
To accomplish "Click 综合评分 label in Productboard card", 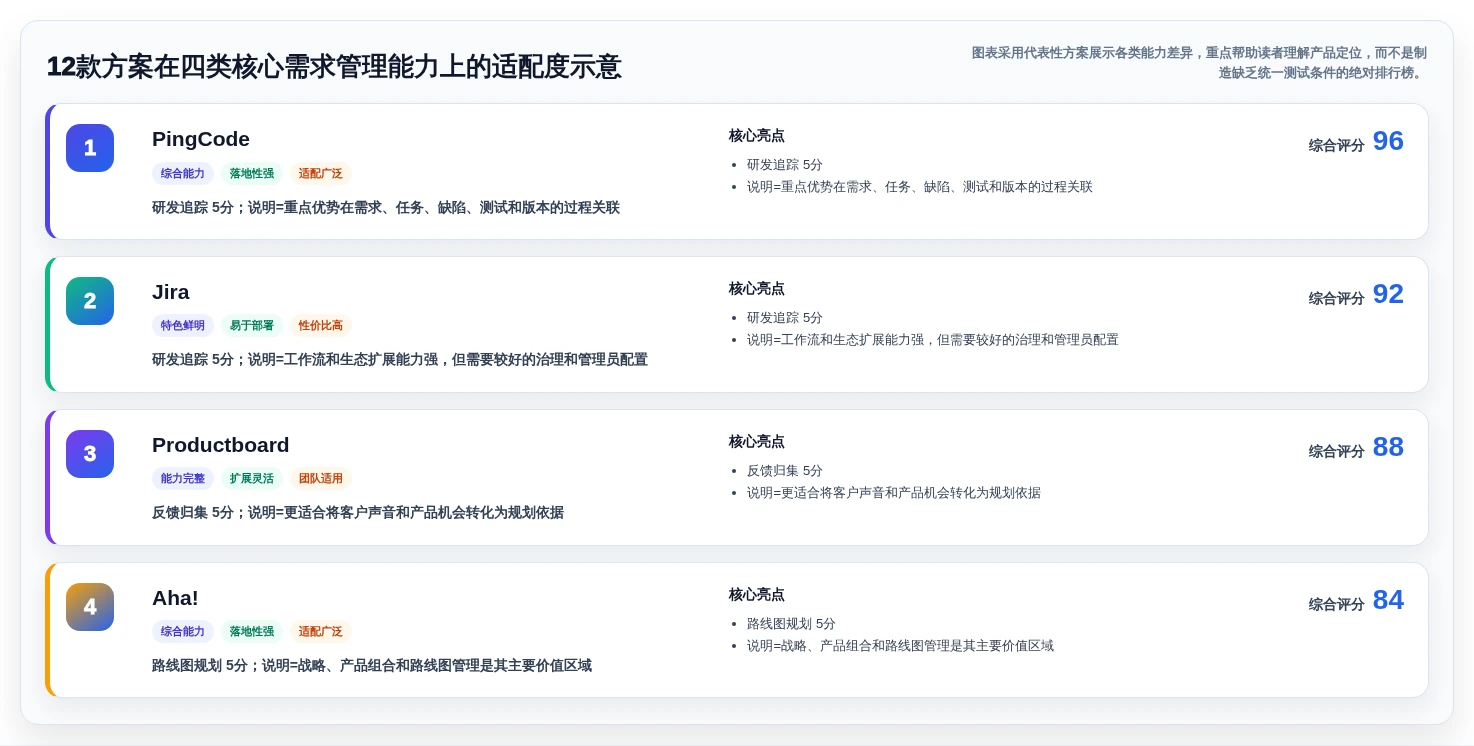I will coord(1337,452).
